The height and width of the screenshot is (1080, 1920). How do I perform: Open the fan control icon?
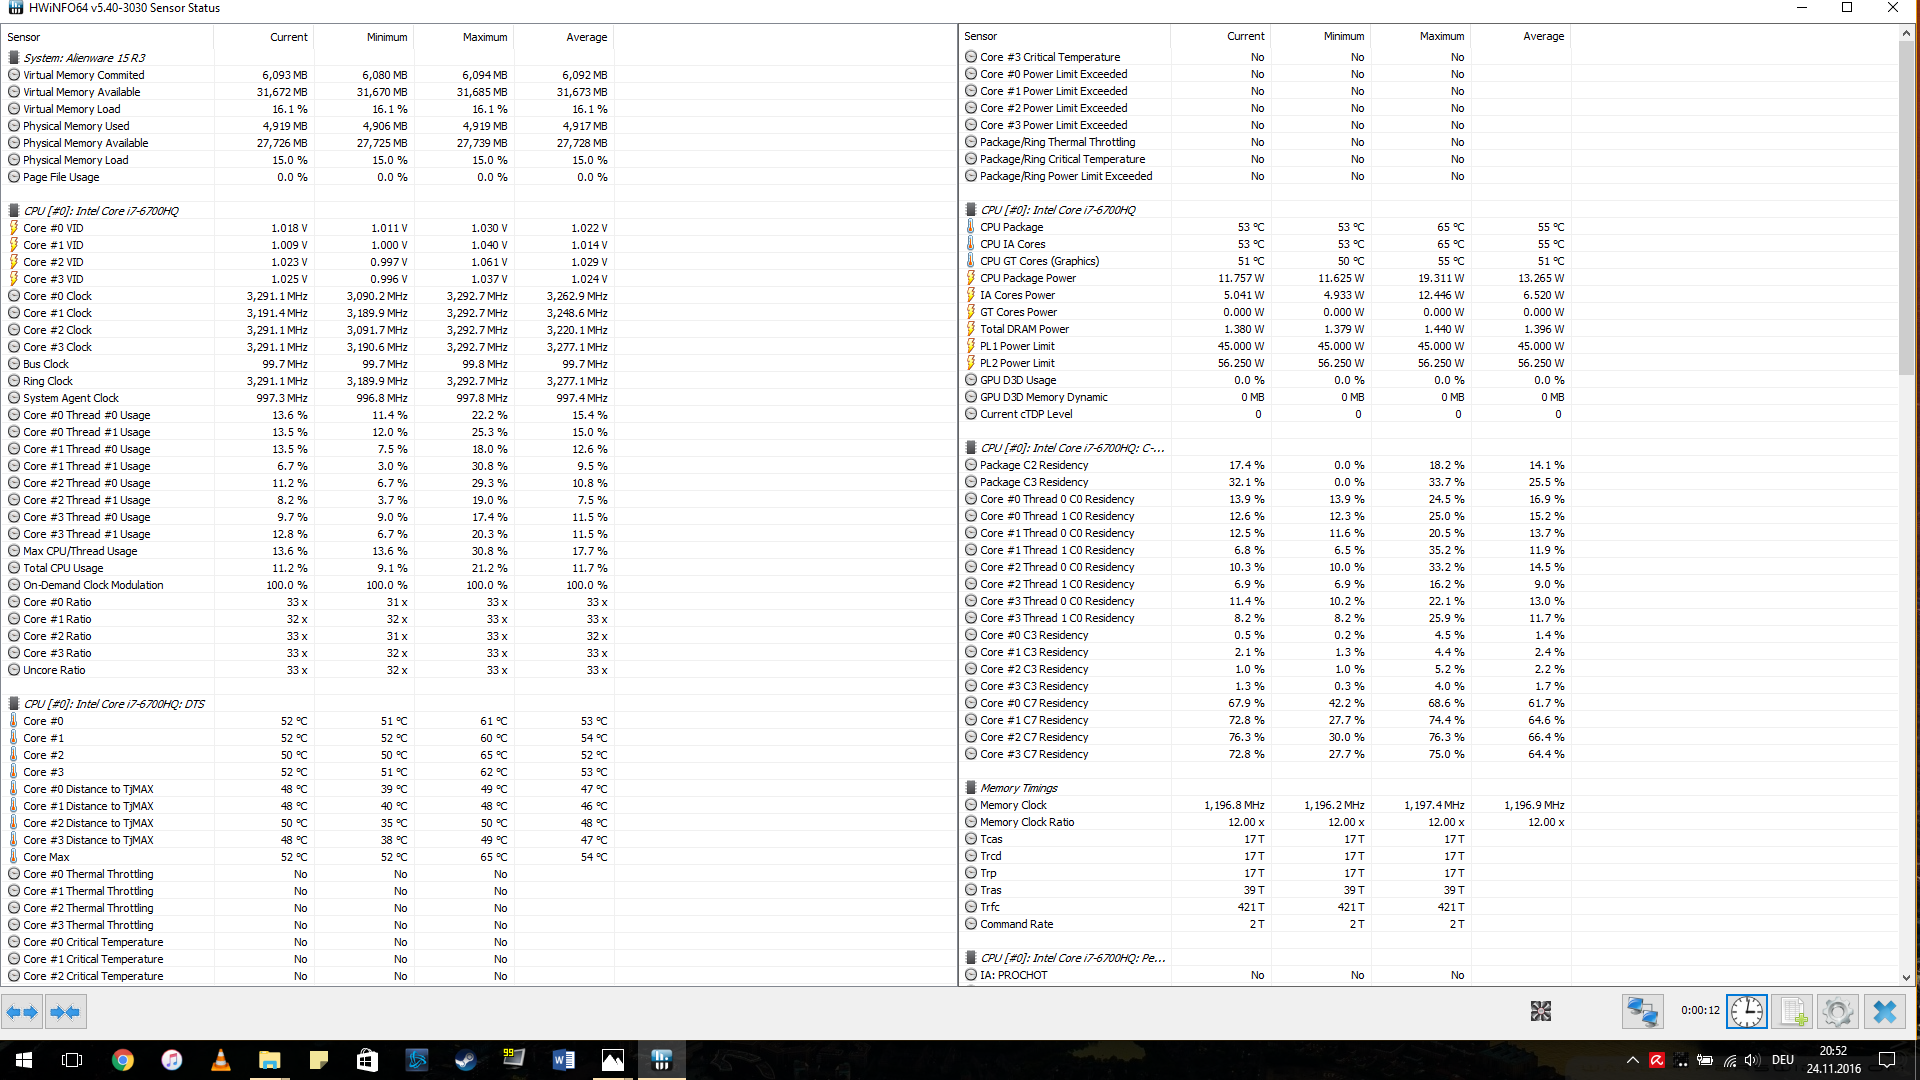tap(1540, 1012)
